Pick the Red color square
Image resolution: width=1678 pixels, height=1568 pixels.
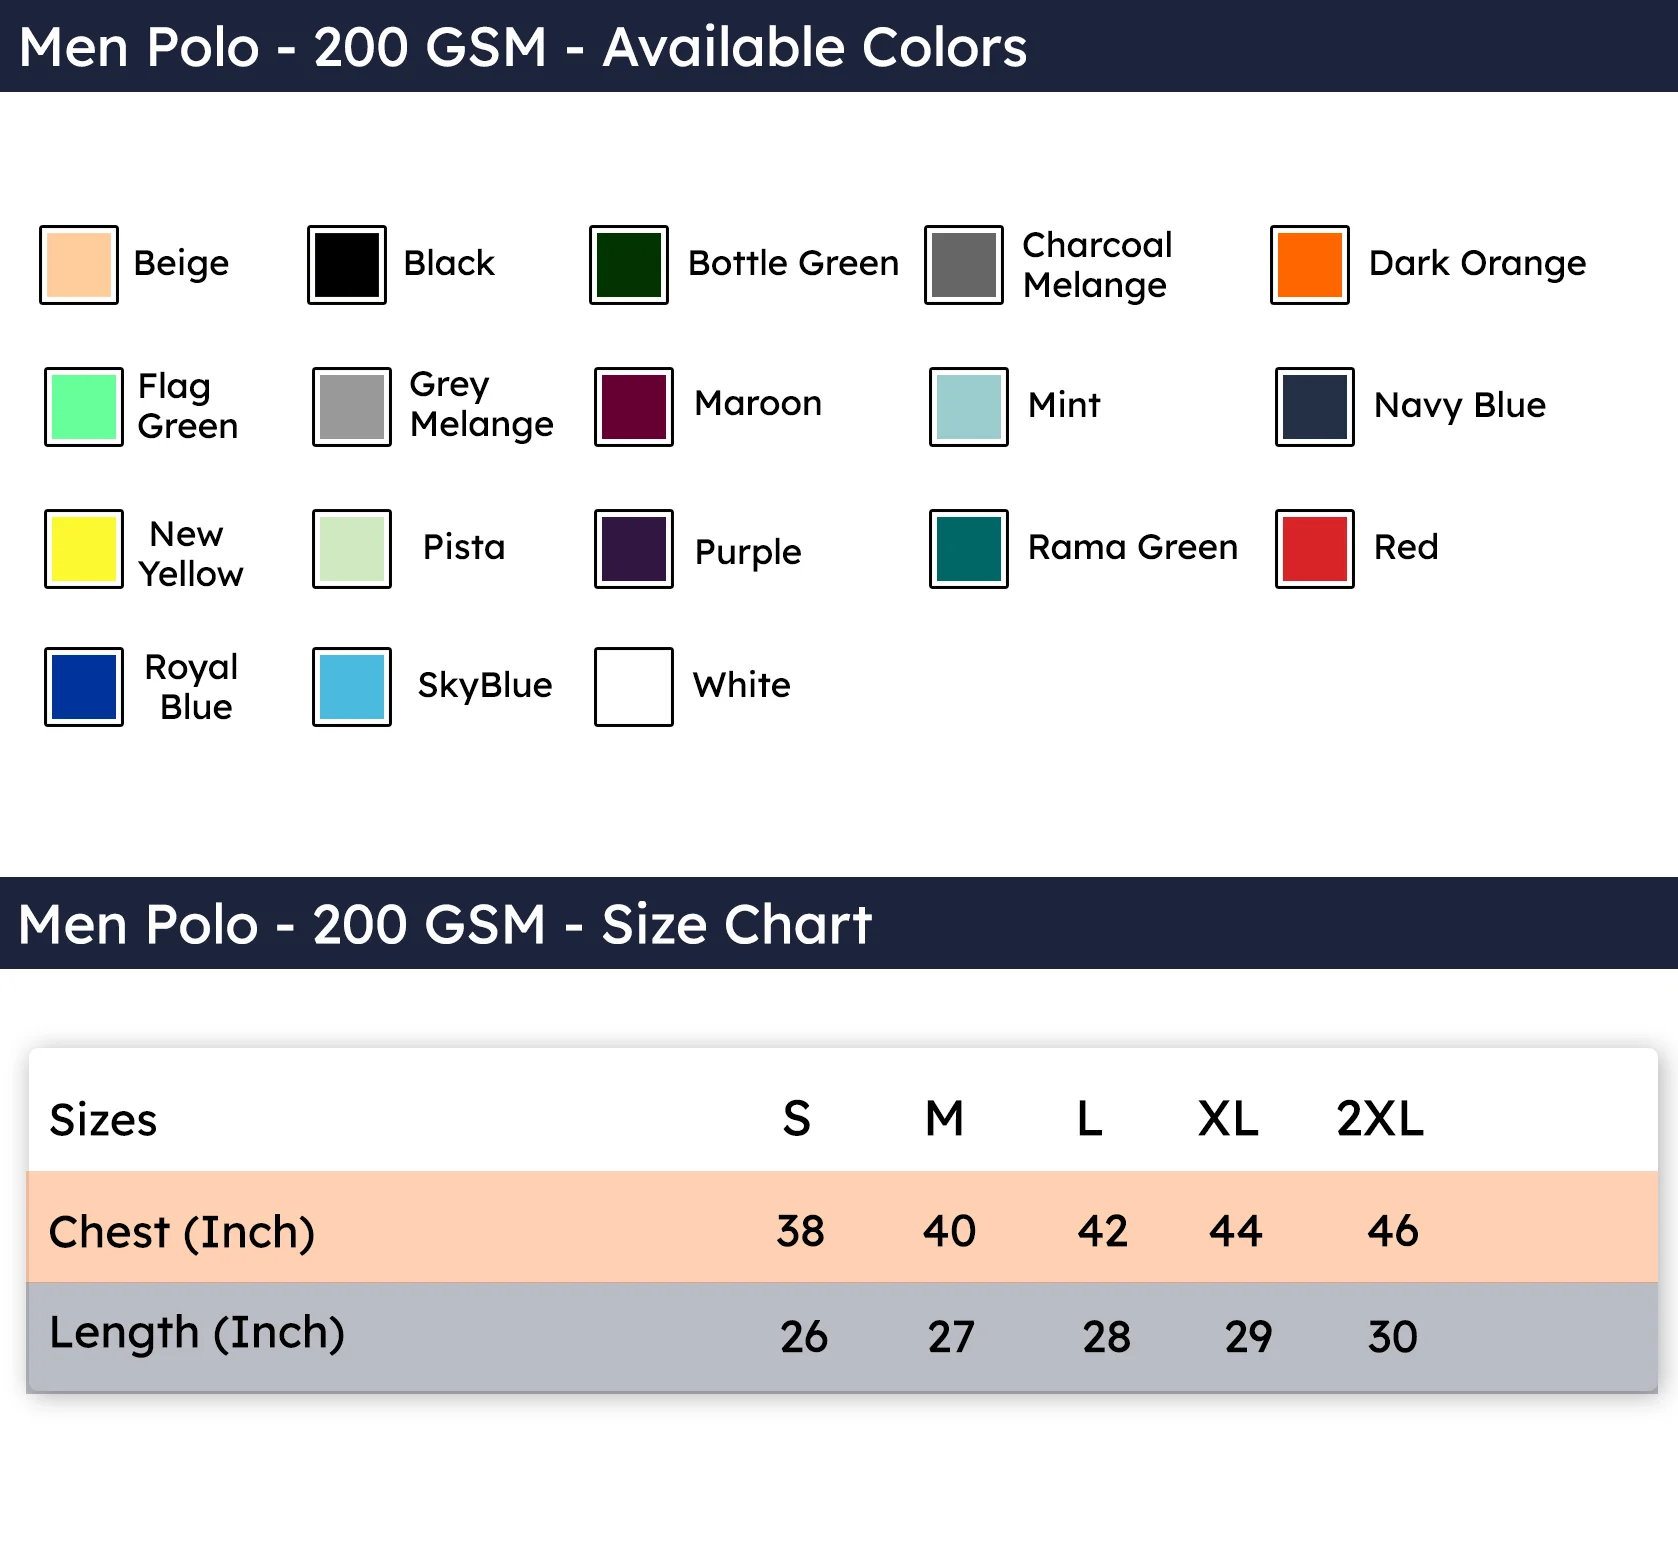pos(1315,549)
